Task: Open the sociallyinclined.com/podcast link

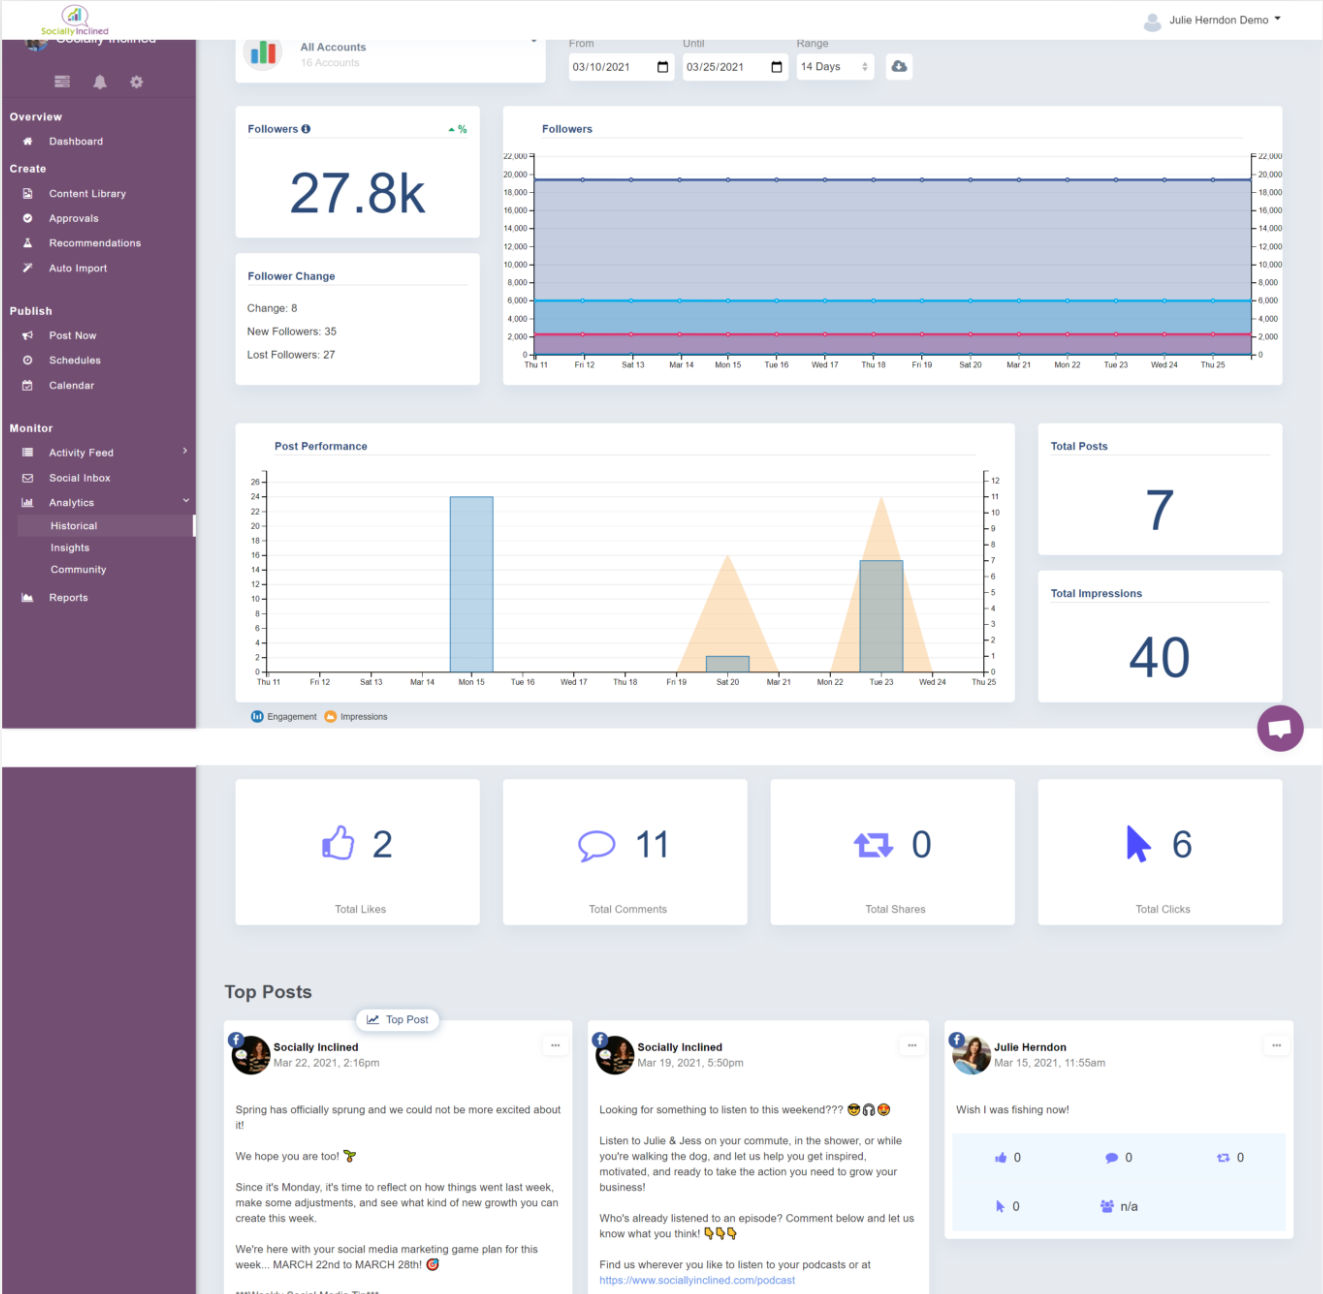Action: [697, 1280]
